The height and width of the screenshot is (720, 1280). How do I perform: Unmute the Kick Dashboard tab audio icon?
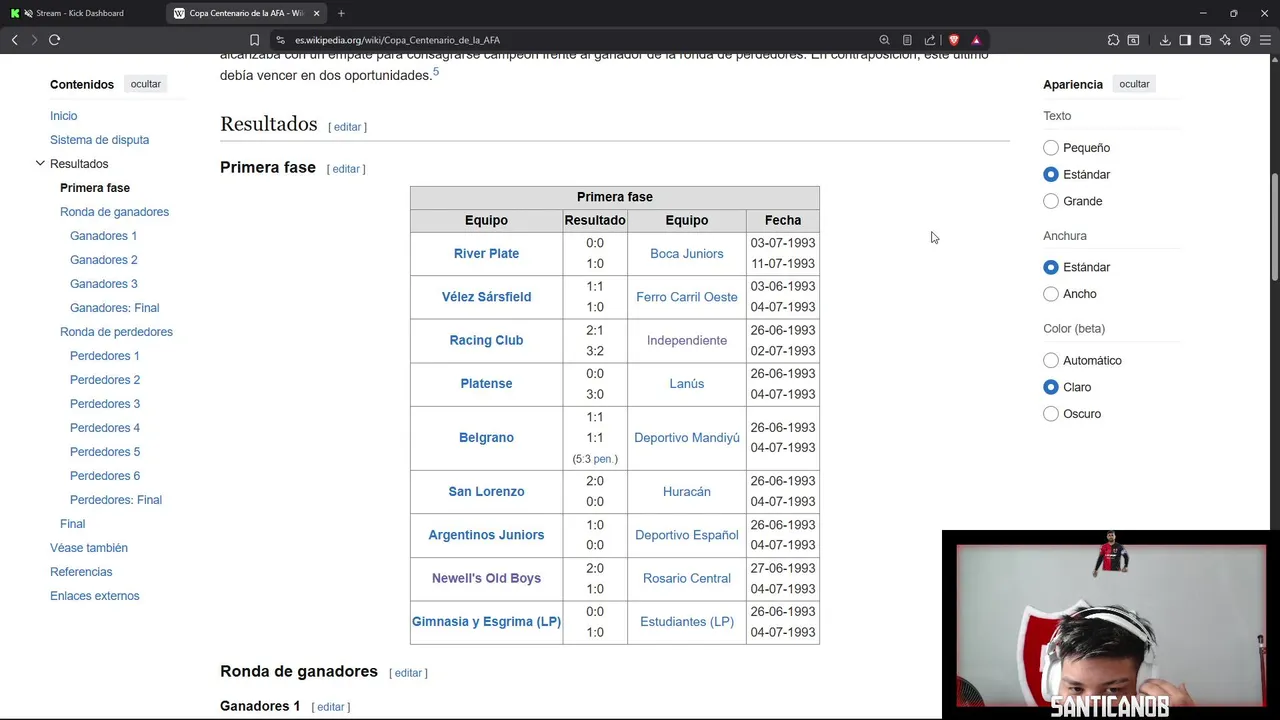pos(28,13)
